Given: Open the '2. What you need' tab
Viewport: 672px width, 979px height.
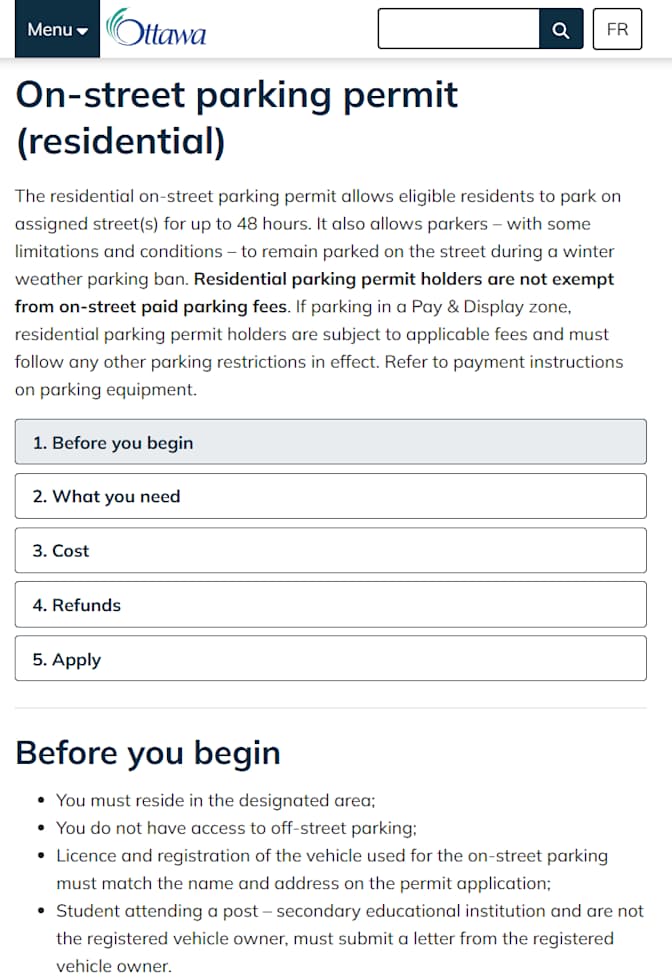Looking at the screenshot, I should [x=330, y=496].
